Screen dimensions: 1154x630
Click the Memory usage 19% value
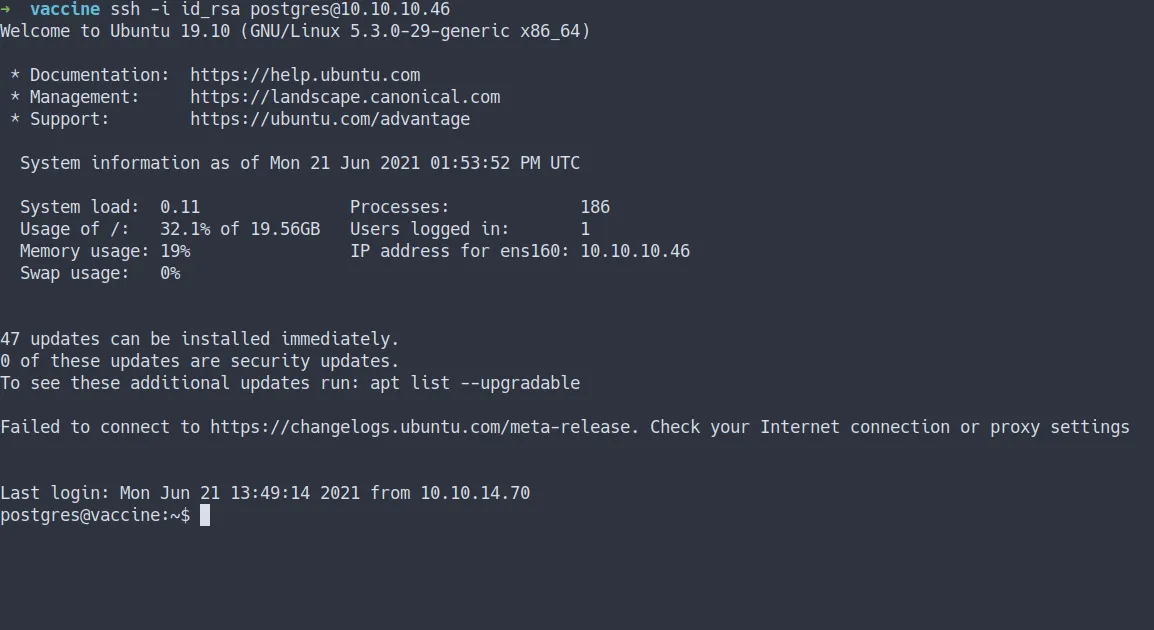click(175, 251)
